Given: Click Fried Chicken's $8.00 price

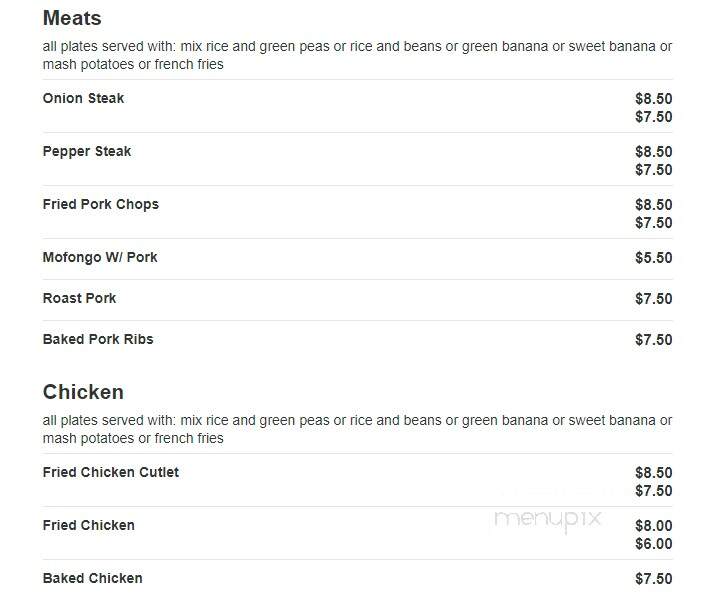Looking at the screenshot, I should [x=654, y=526].
